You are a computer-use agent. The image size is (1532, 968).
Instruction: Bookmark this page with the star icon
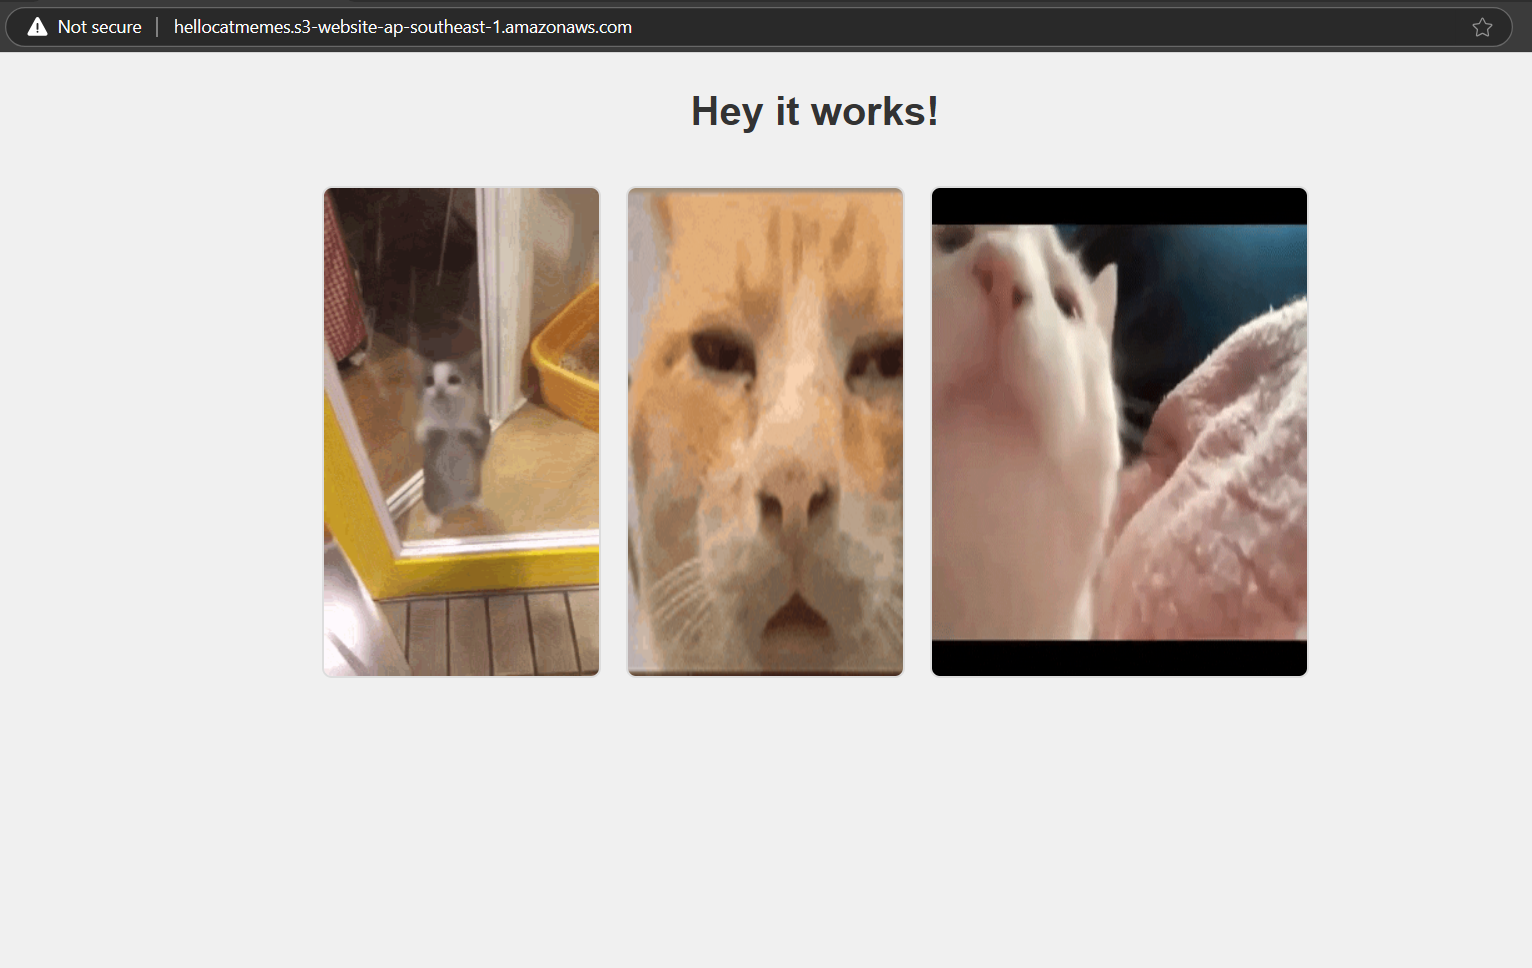(1482, 27)
